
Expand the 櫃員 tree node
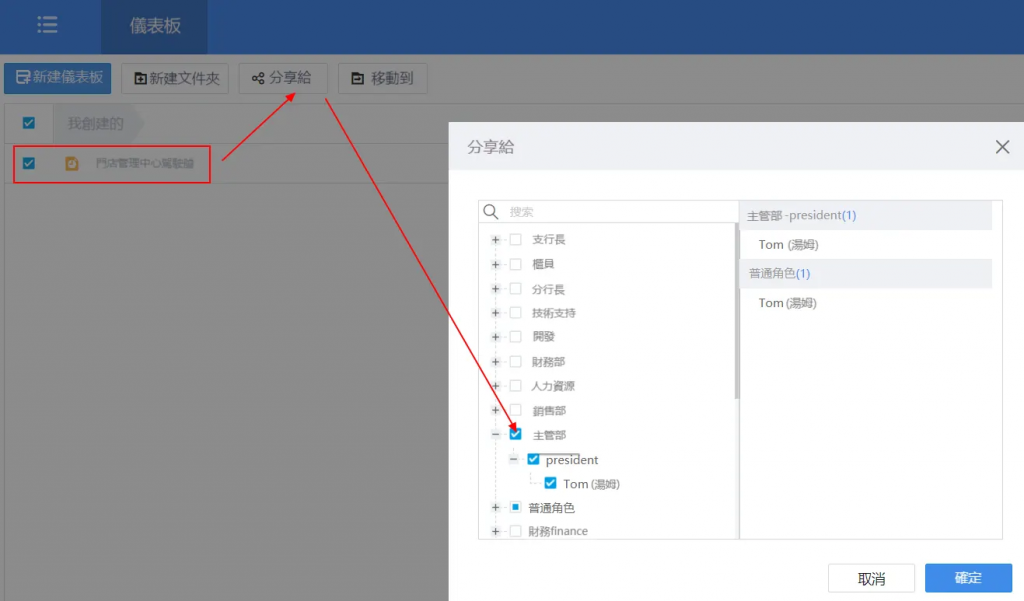pos(495,265)
